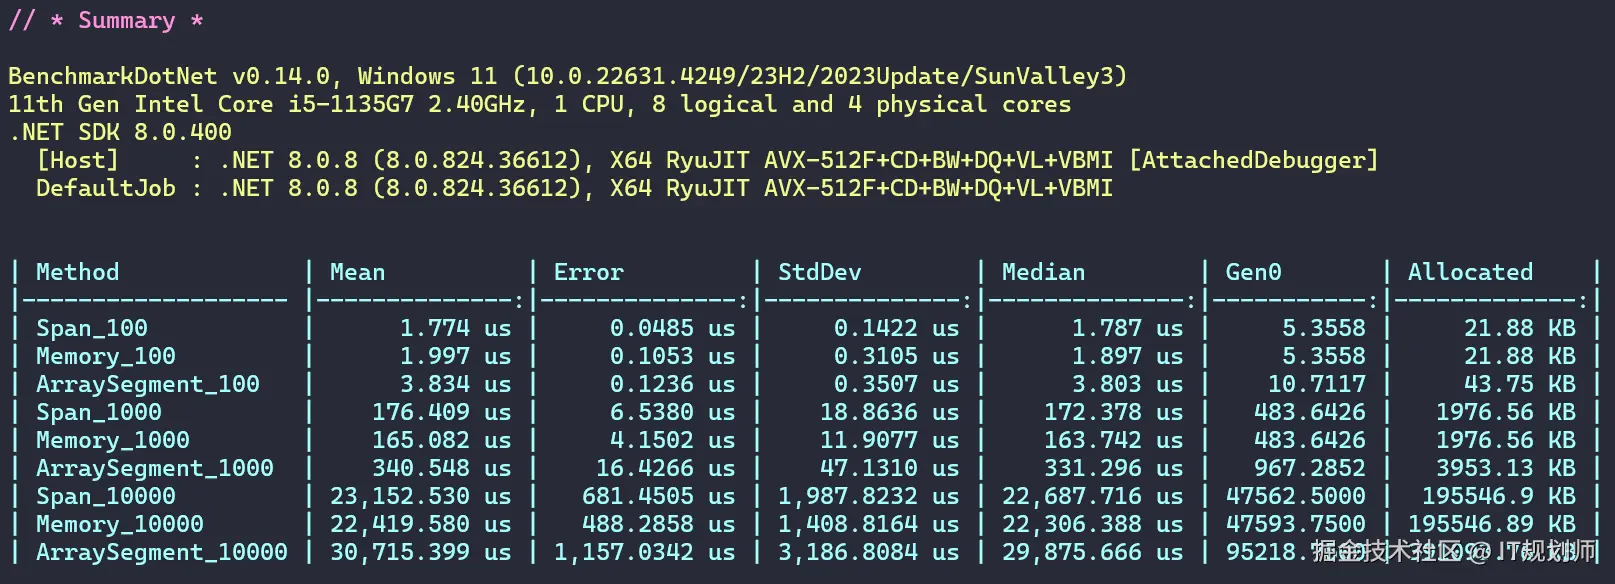Select the Memory_100 method name
Viewport: 1615px width, 584px height.
[106, 356]
